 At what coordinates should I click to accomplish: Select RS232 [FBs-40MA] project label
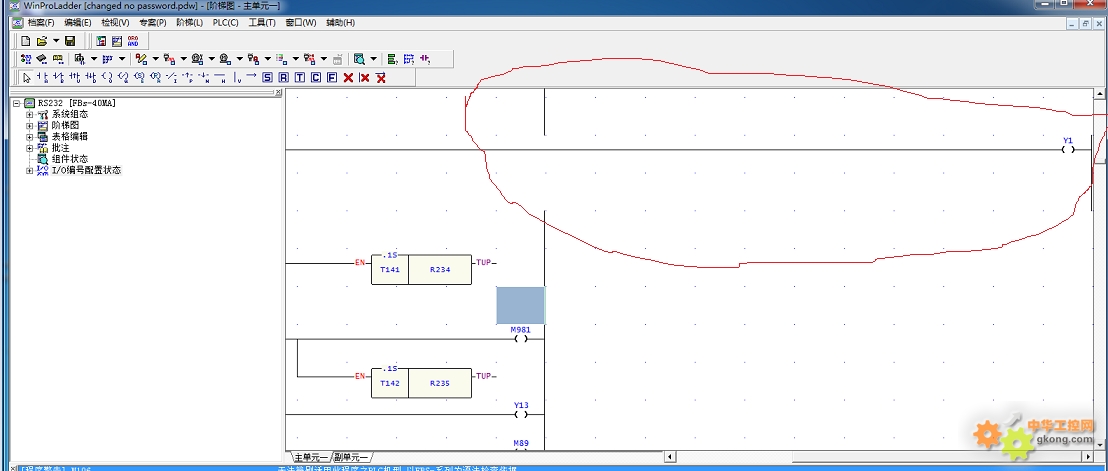pos(77,103)
